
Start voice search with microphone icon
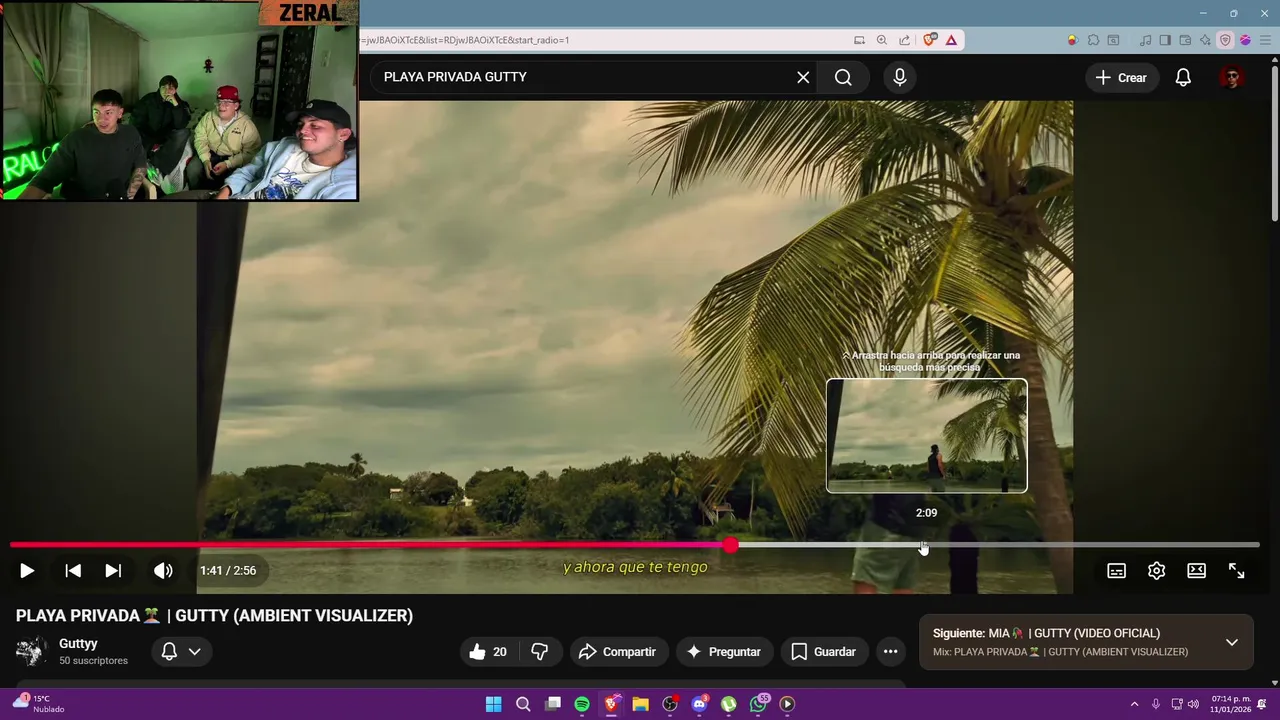(x=900, y=77)
